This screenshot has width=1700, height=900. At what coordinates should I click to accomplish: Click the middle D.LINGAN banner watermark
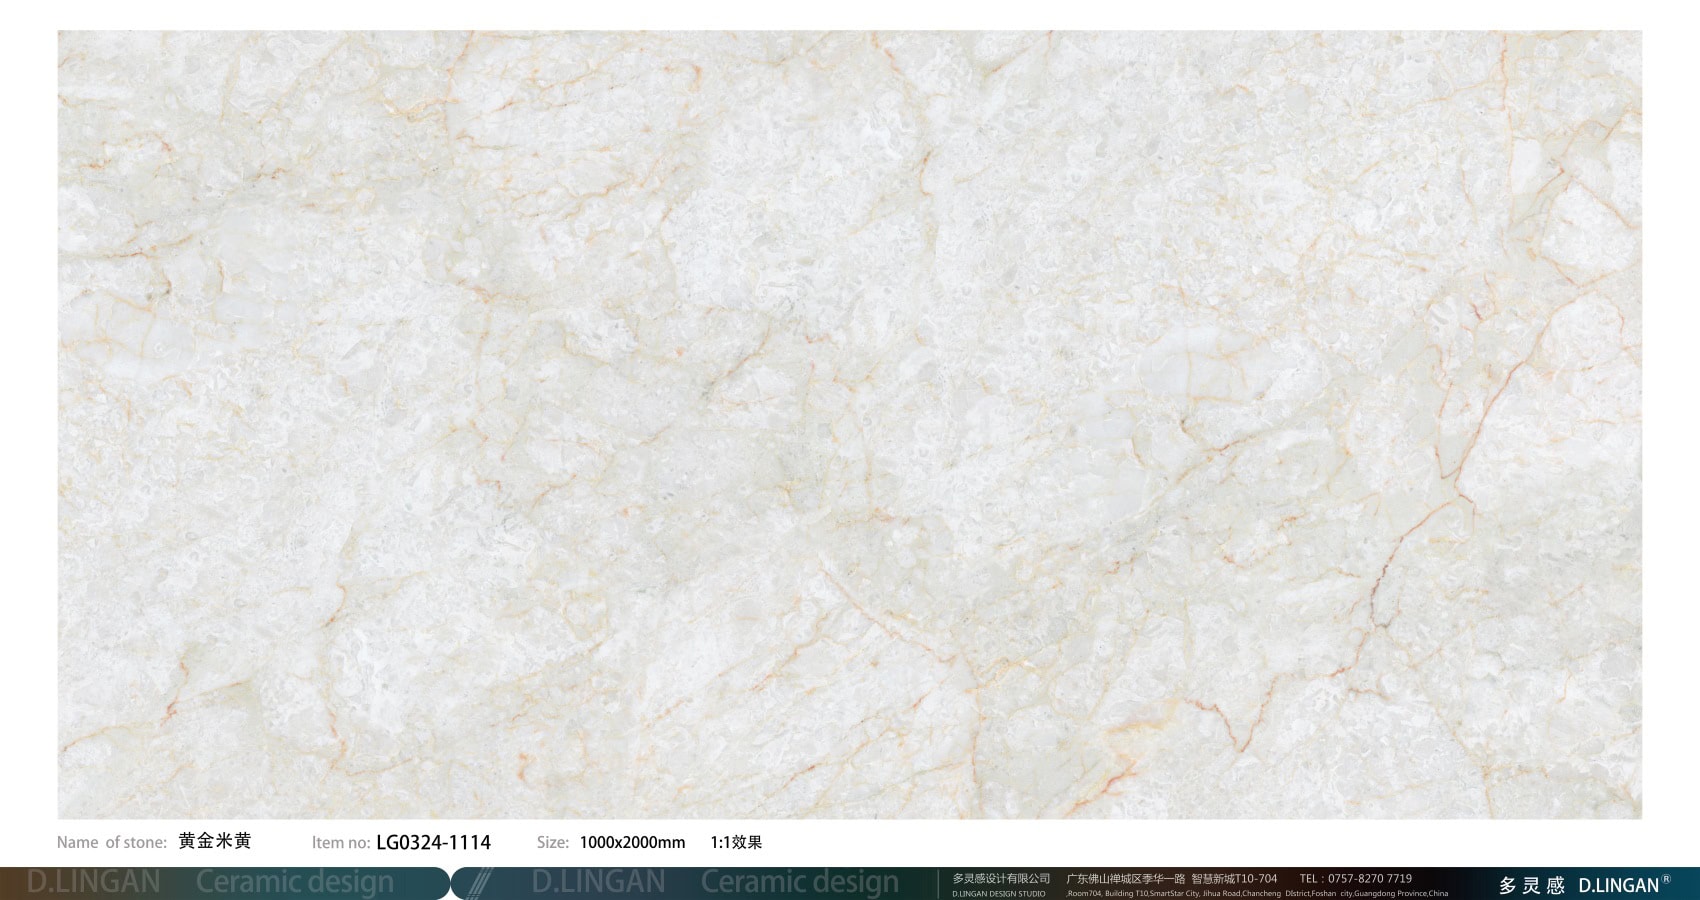(598, 882)
